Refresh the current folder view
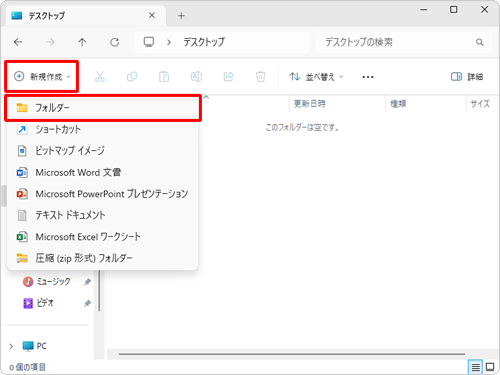 114,42
